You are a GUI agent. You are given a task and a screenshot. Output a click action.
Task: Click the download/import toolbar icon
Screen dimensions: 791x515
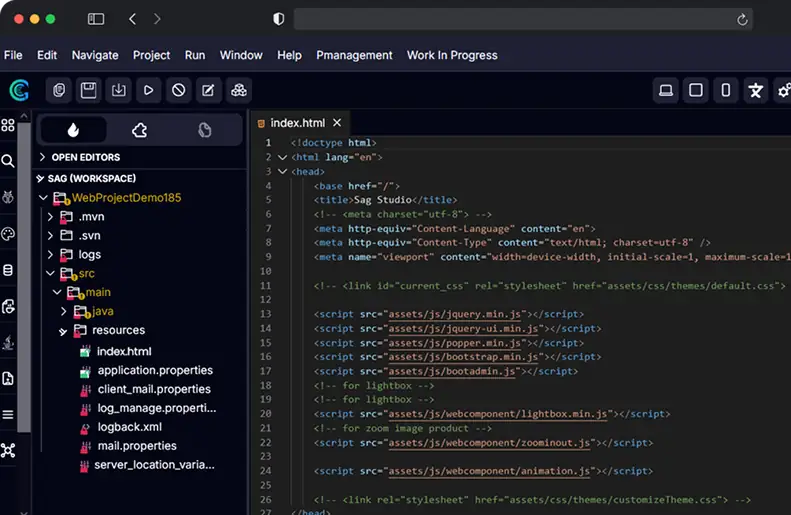point(119,90)
